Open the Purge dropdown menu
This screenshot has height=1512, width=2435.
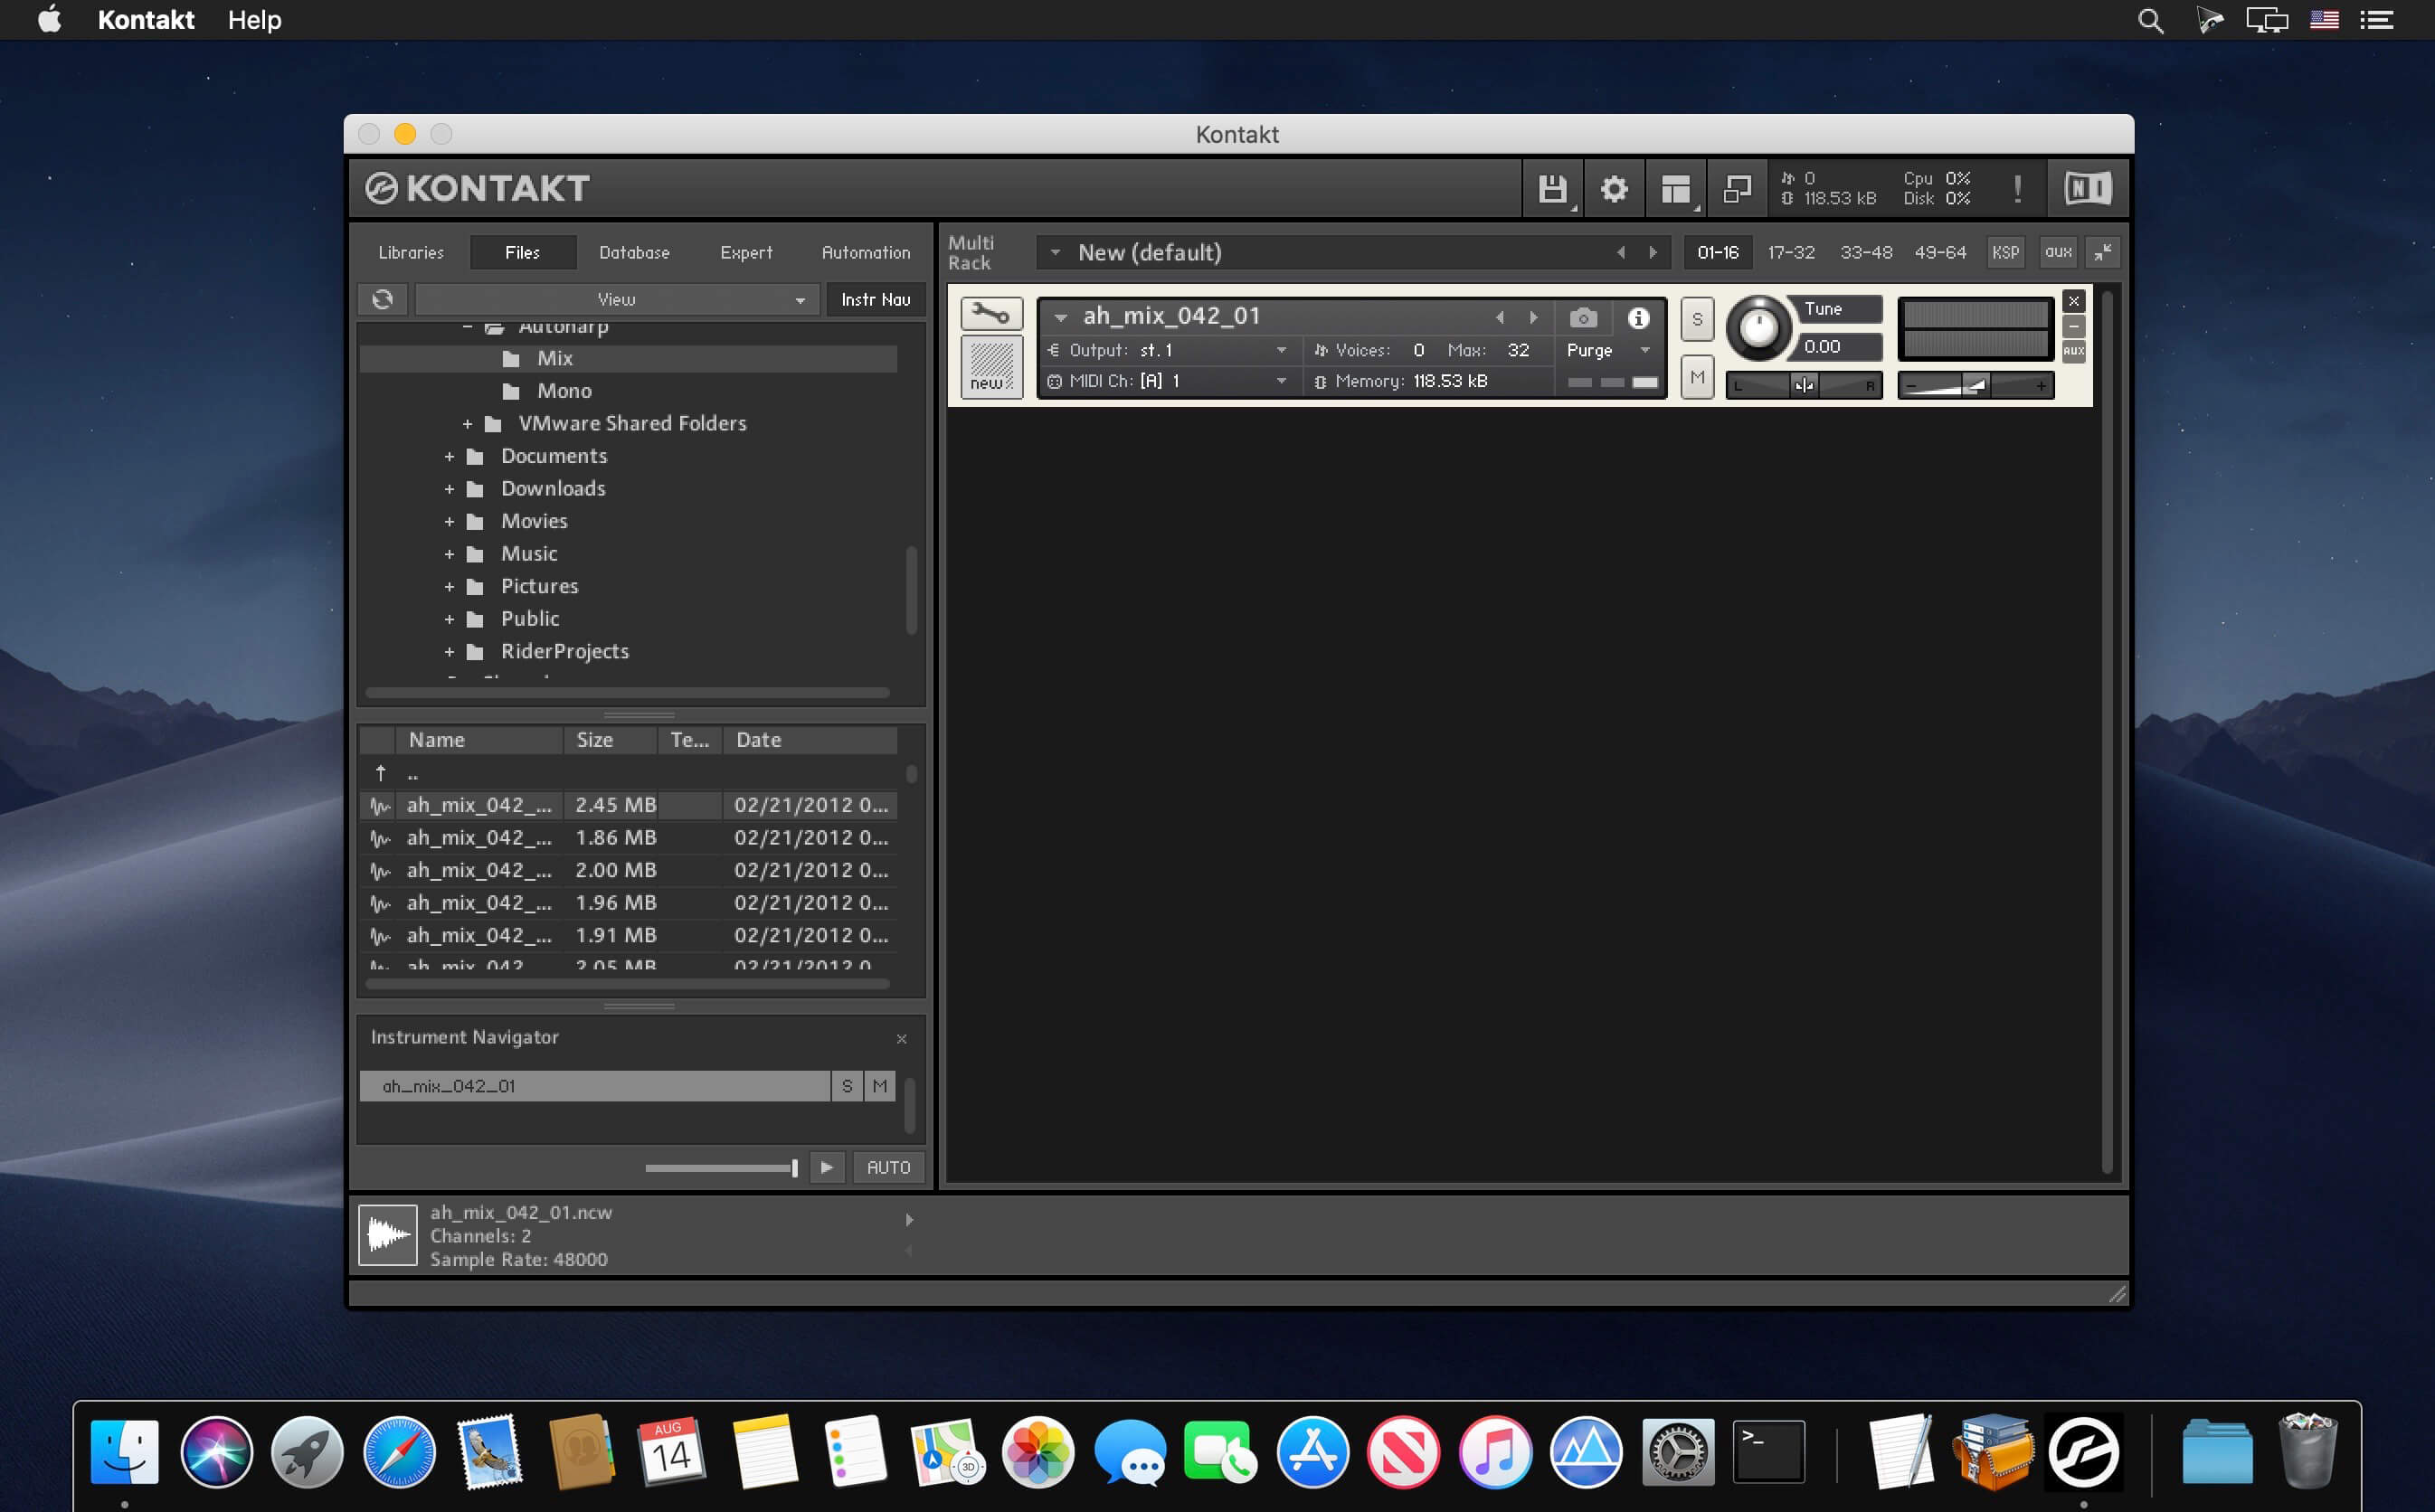[1608, 350]
